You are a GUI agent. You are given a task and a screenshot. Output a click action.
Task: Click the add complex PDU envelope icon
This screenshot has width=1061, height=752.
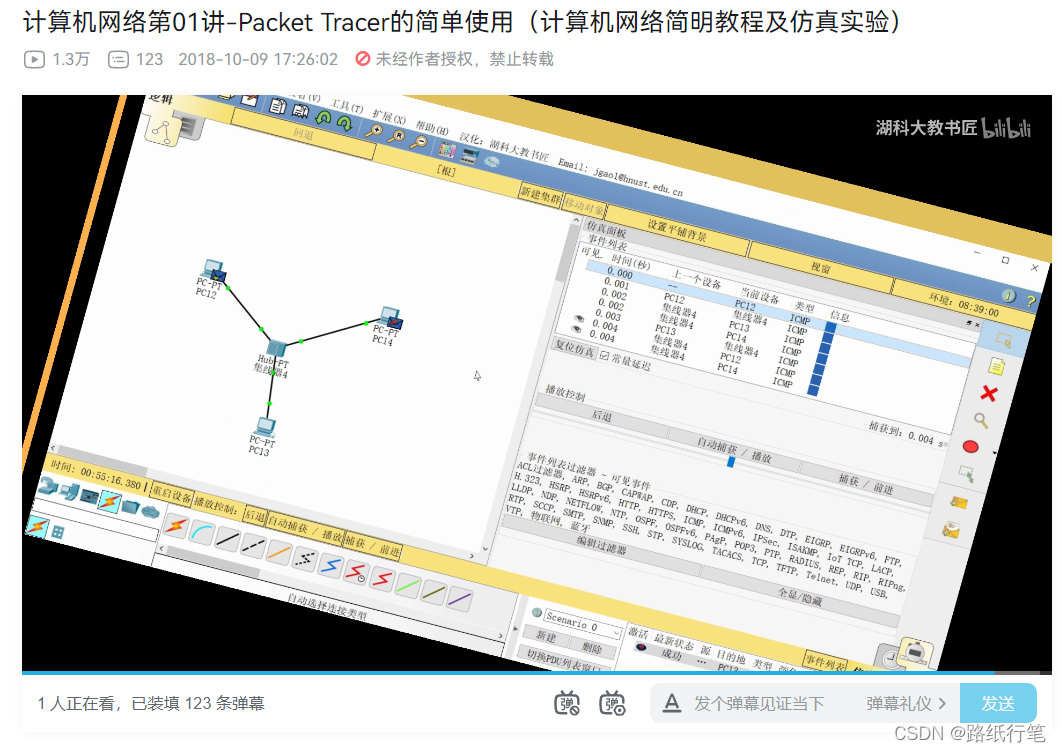951,530
